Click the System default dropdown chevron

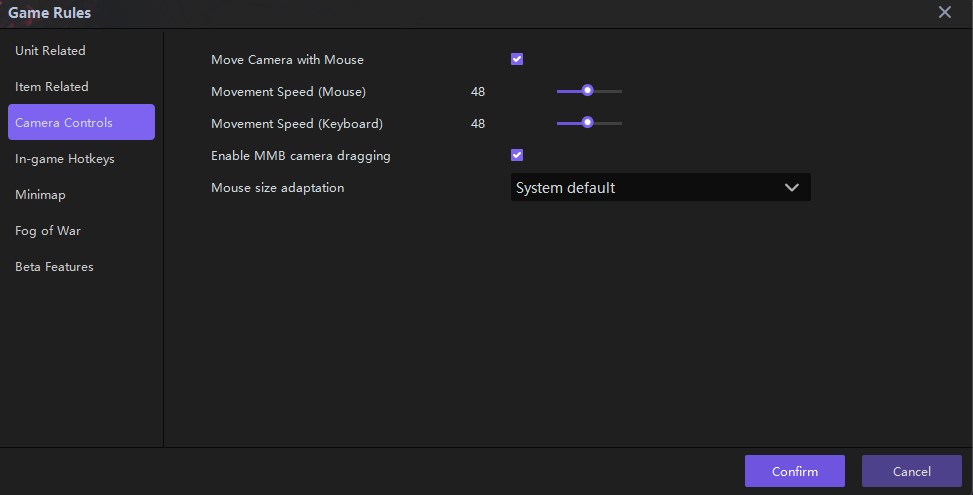792,188
